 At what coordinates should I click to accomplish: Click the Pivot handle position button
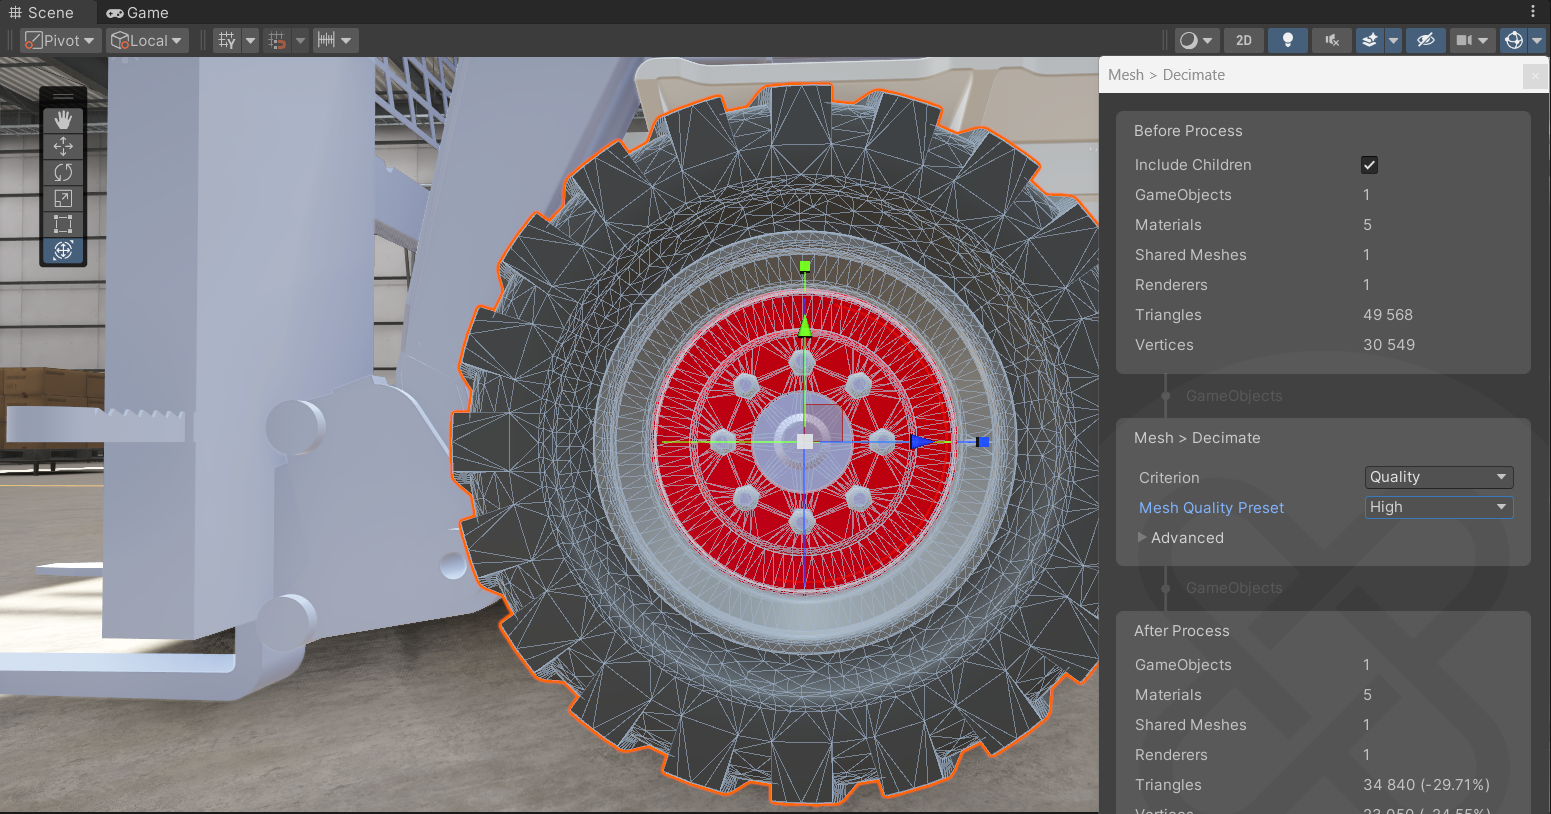coord(60,40)
